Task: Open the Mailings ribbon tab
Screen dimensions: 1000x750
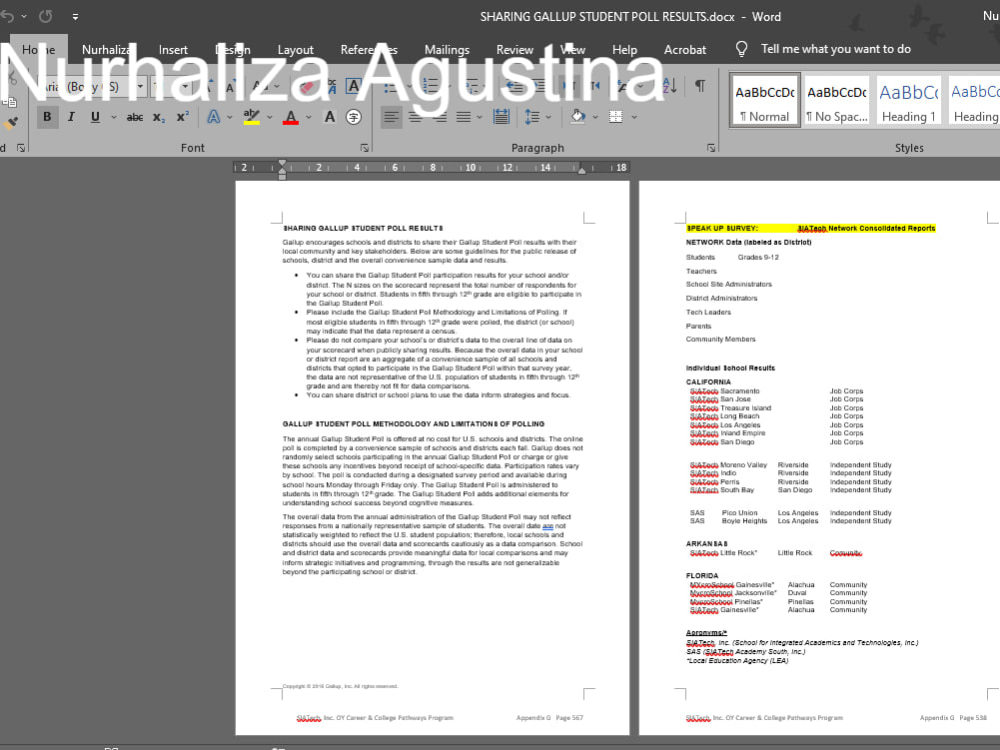Action: (x=446, y=50)
